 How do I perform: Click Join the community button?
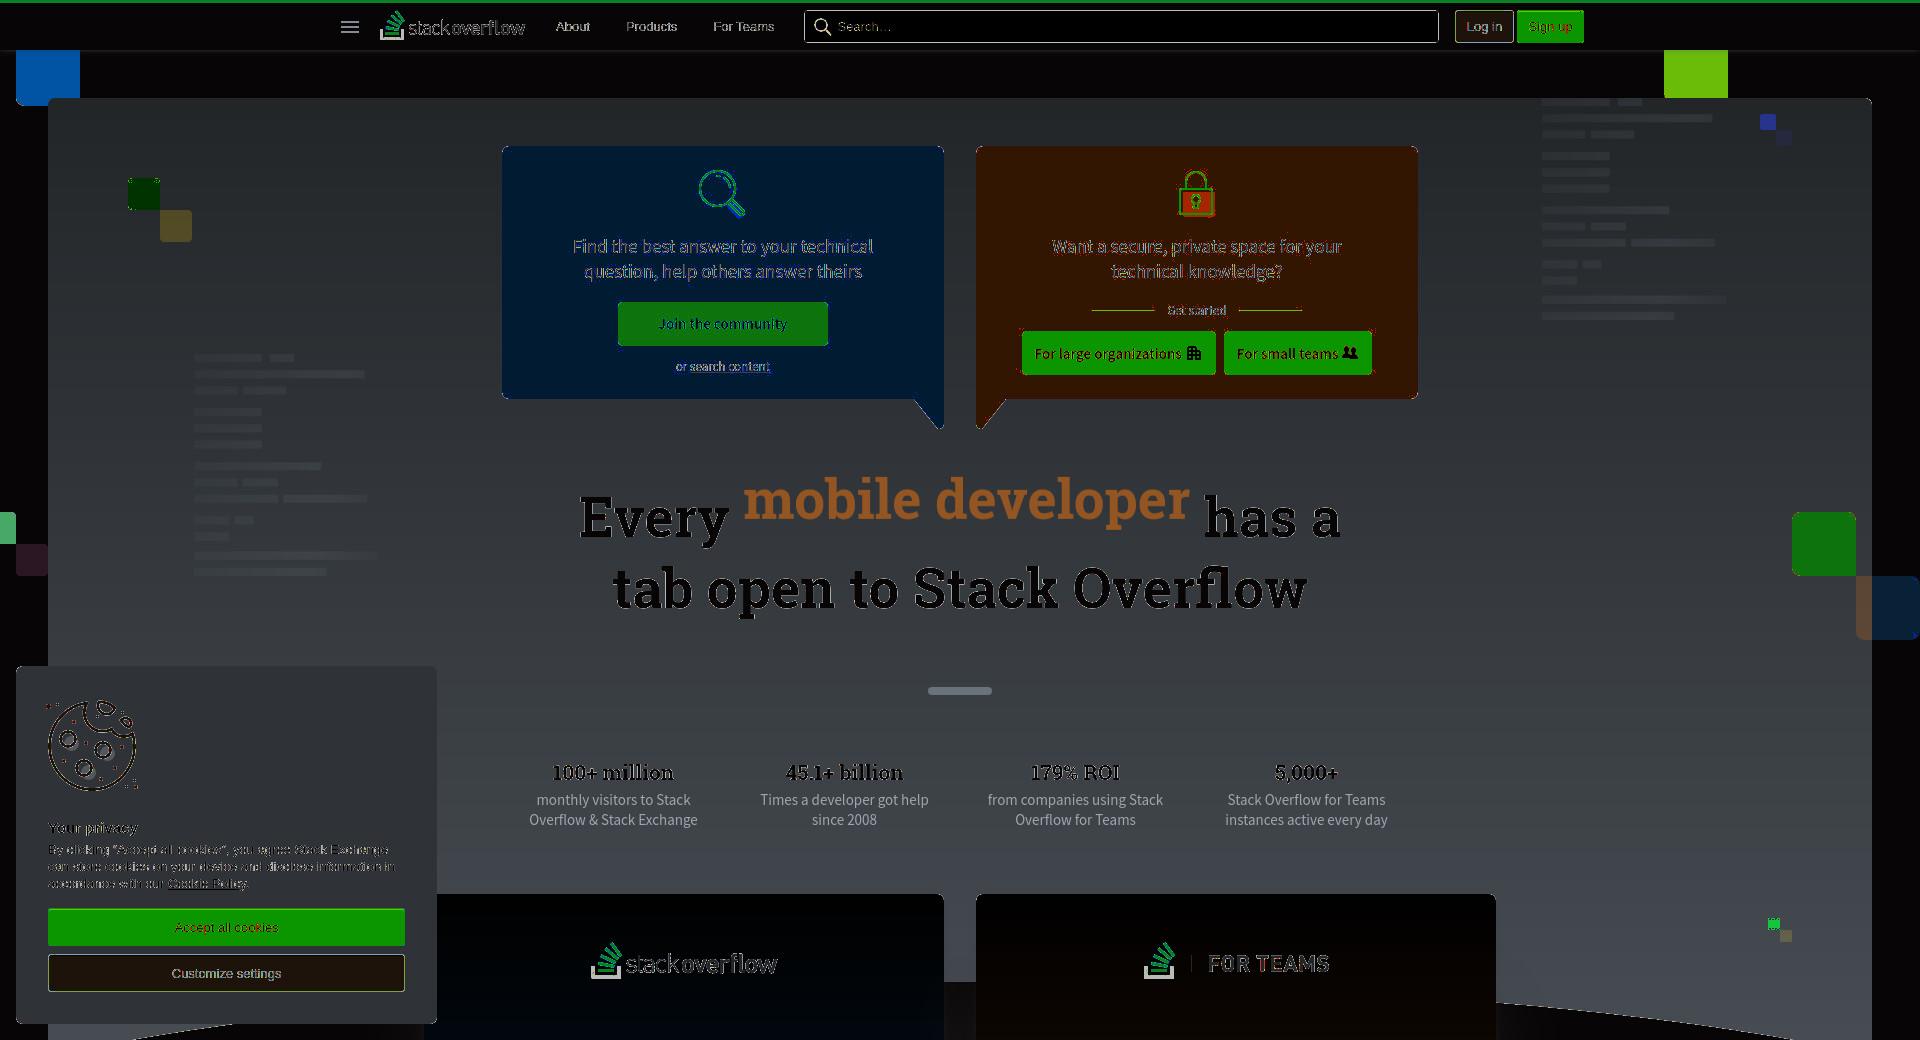tap(723, 324)
